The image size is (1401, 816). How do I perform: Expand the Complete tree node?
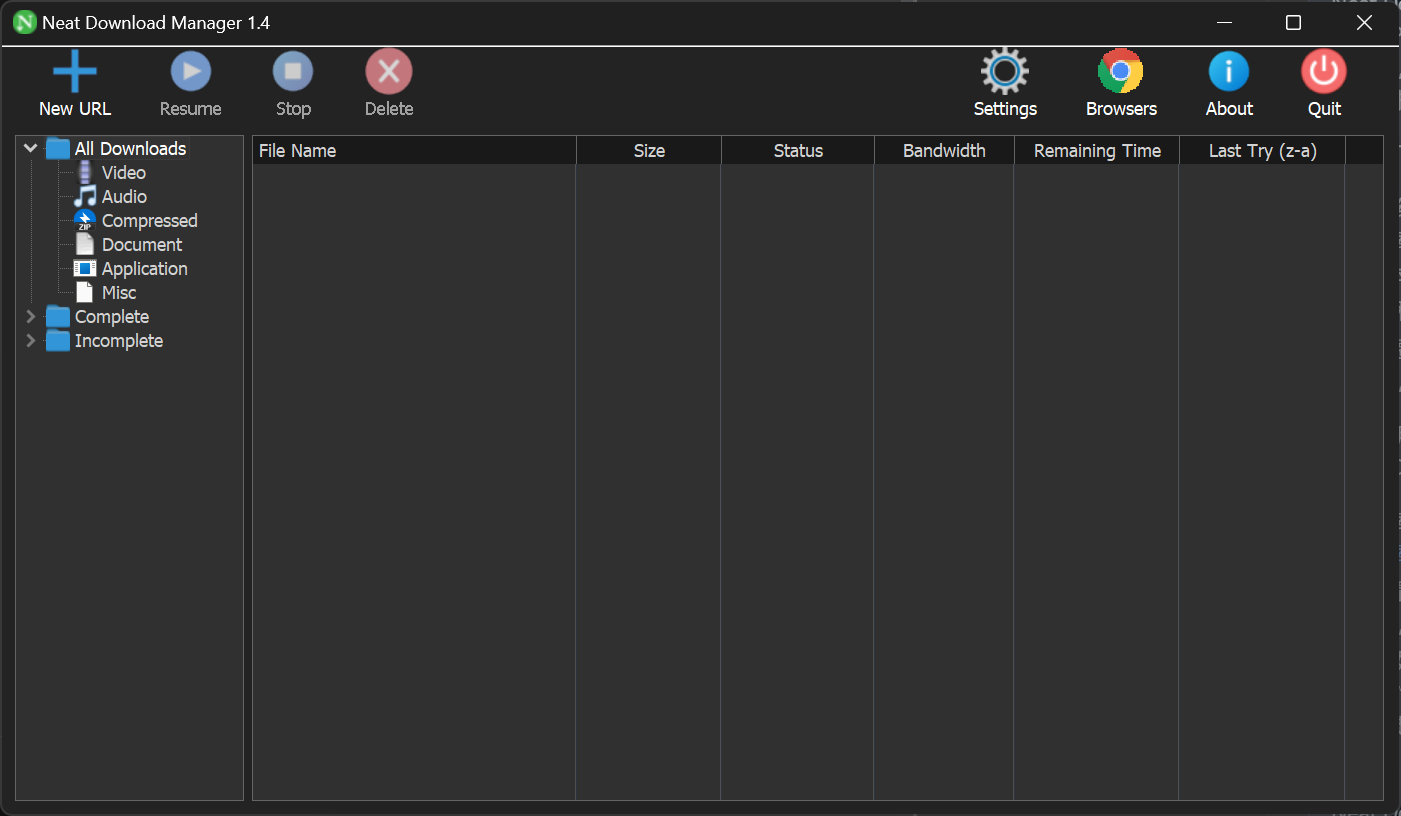pos(31,317)
